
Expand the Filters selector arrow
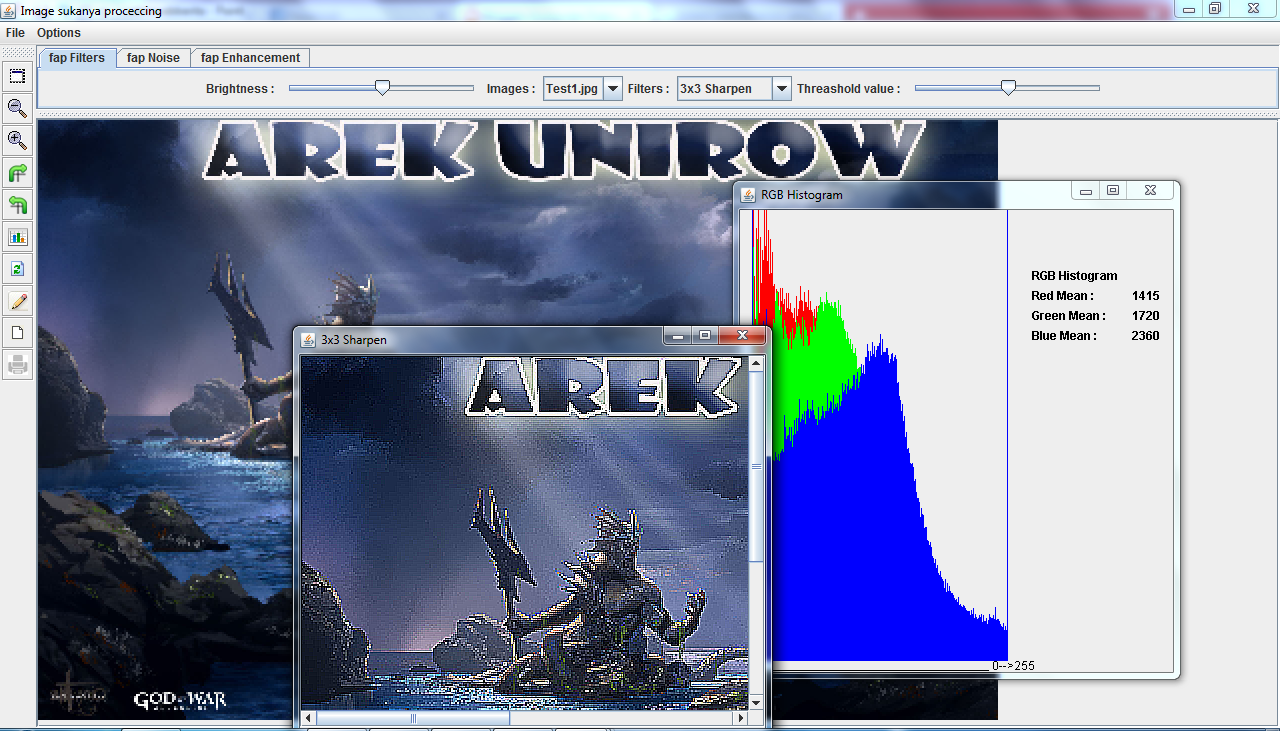point(782,88)
